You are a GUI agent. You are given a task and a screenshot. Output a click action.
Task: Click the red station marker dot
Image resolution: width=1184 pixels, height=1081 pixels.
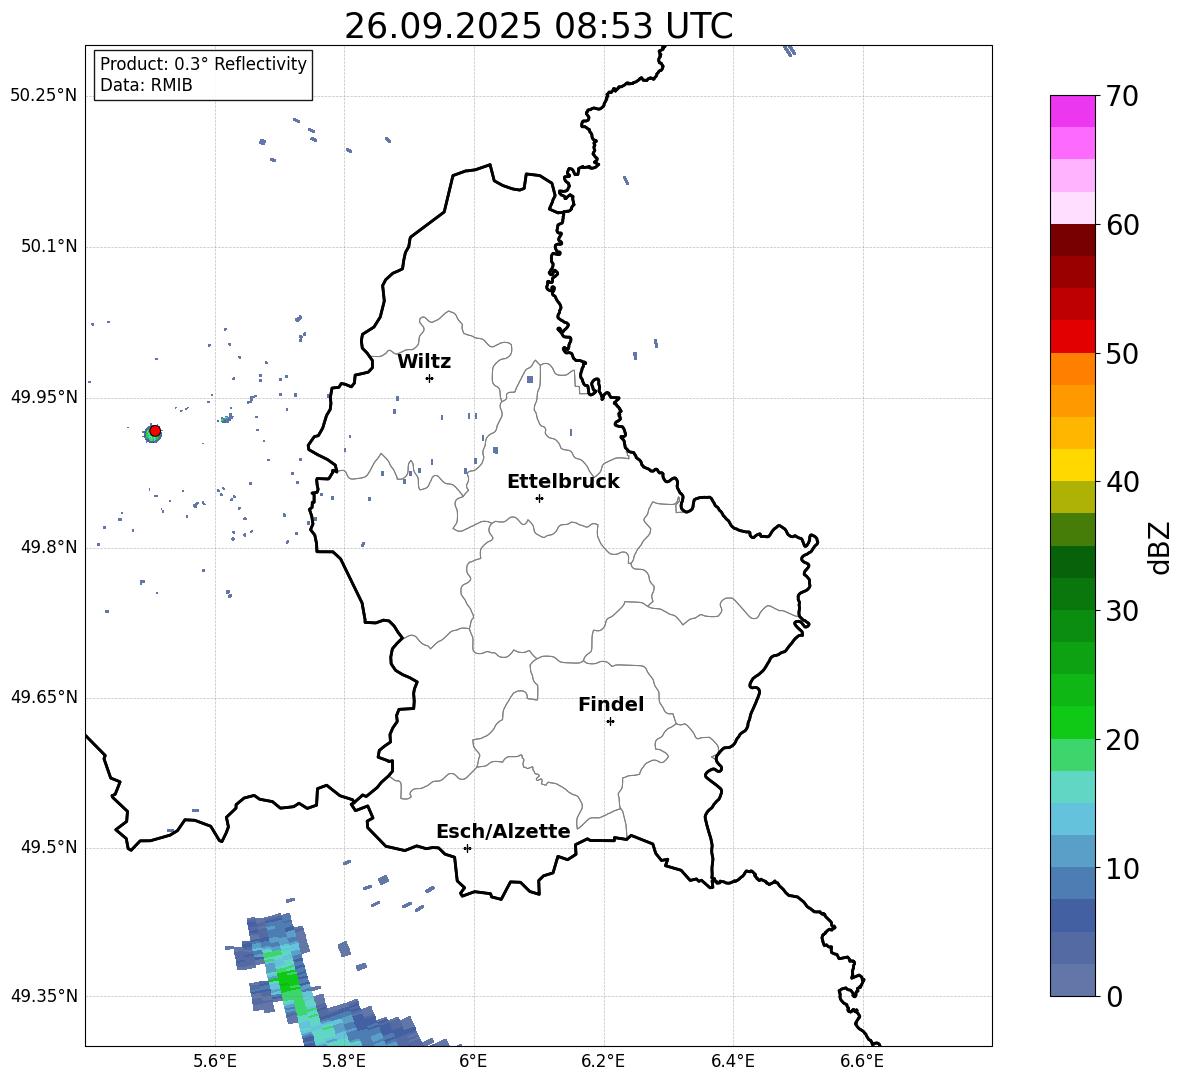click(155, 430)
